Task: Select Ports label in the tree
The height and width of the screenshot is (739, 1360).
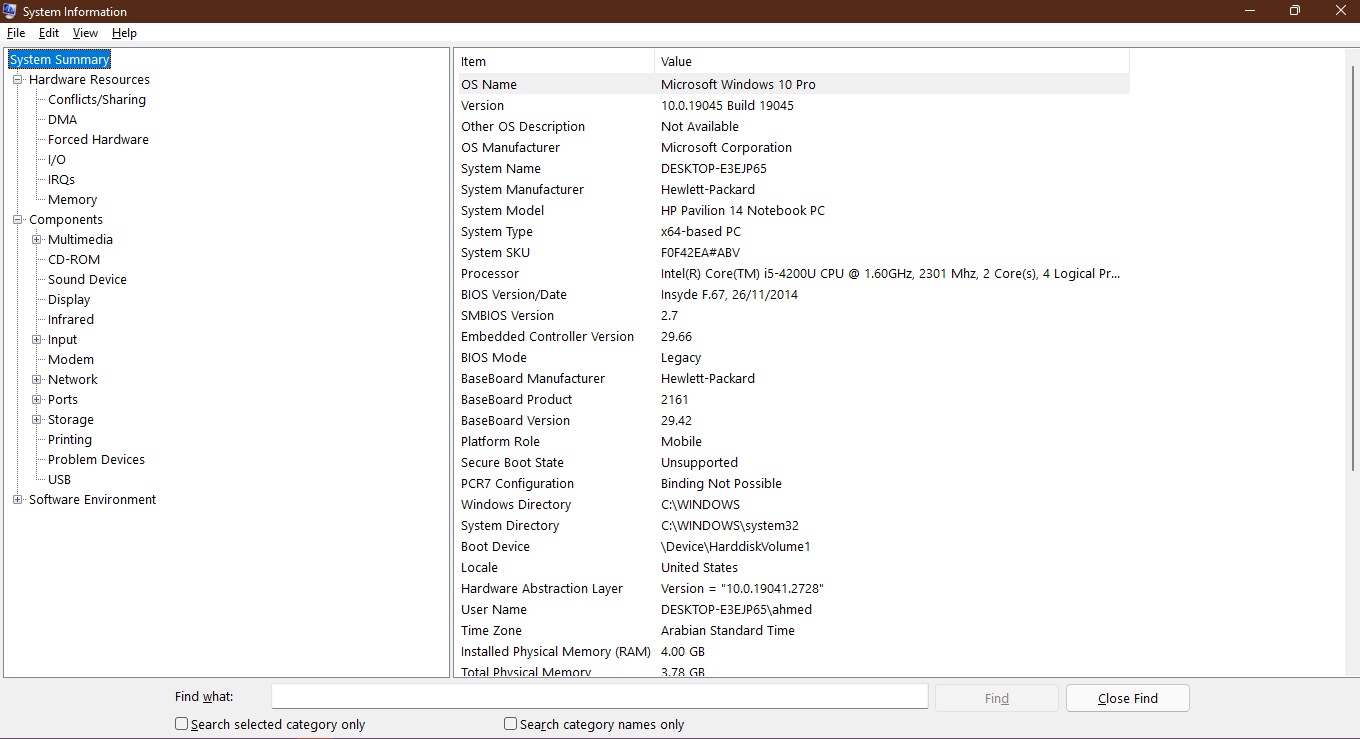Action: pos(63,400)
